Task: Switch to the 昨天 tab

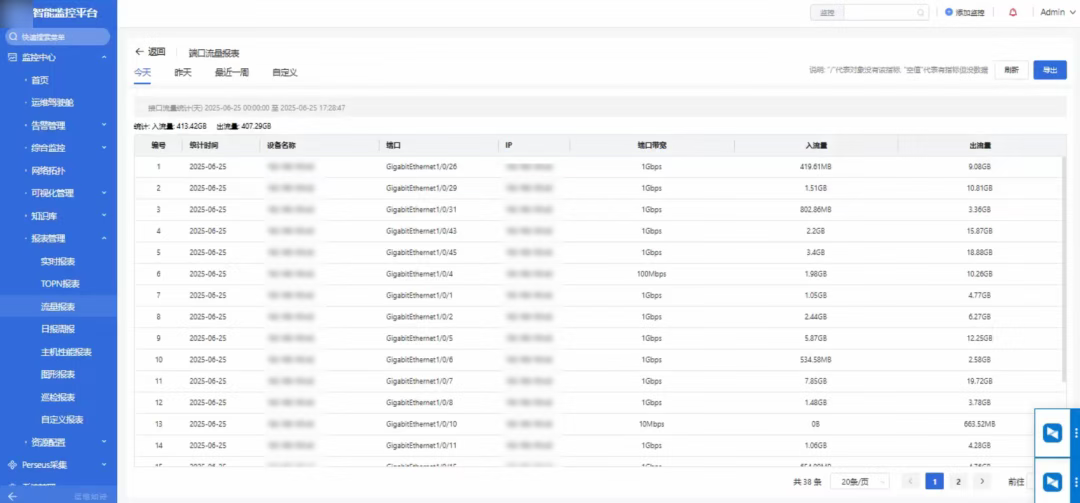Action: click(183, 73)
